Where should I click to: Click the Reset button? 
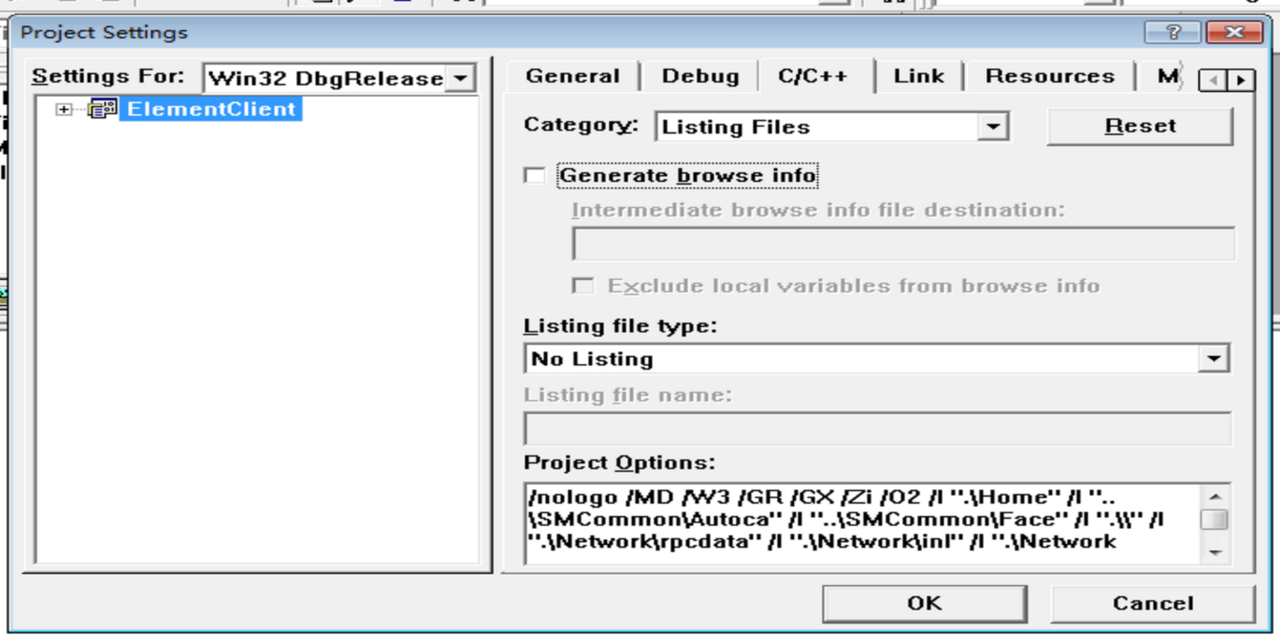click(1140, 126)
